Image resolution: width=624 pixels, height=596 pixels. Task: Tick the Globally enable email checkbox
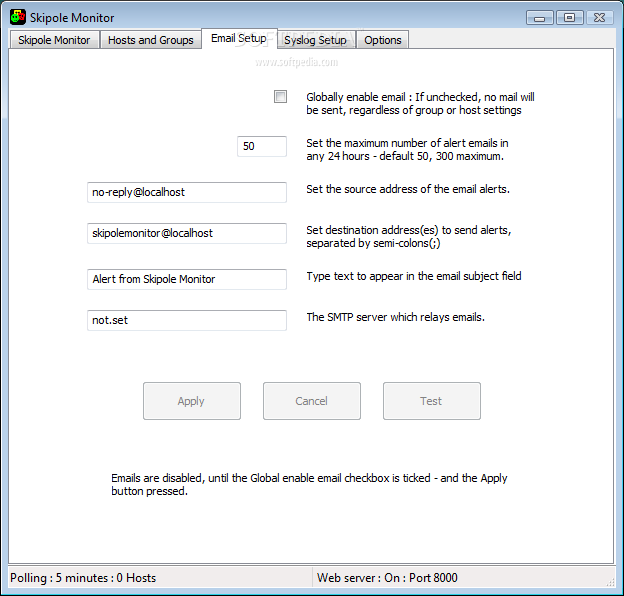click(281, 96)
